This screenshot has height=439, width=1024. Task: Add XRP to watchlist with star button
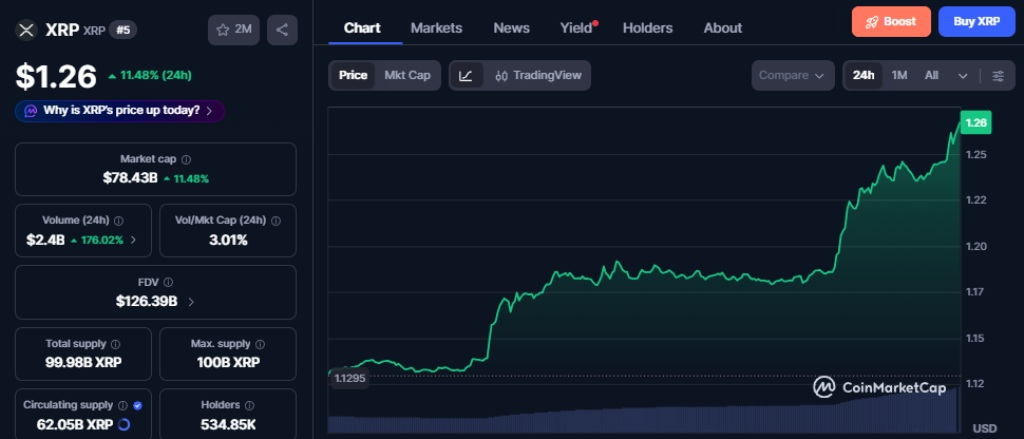coord(234,30)
